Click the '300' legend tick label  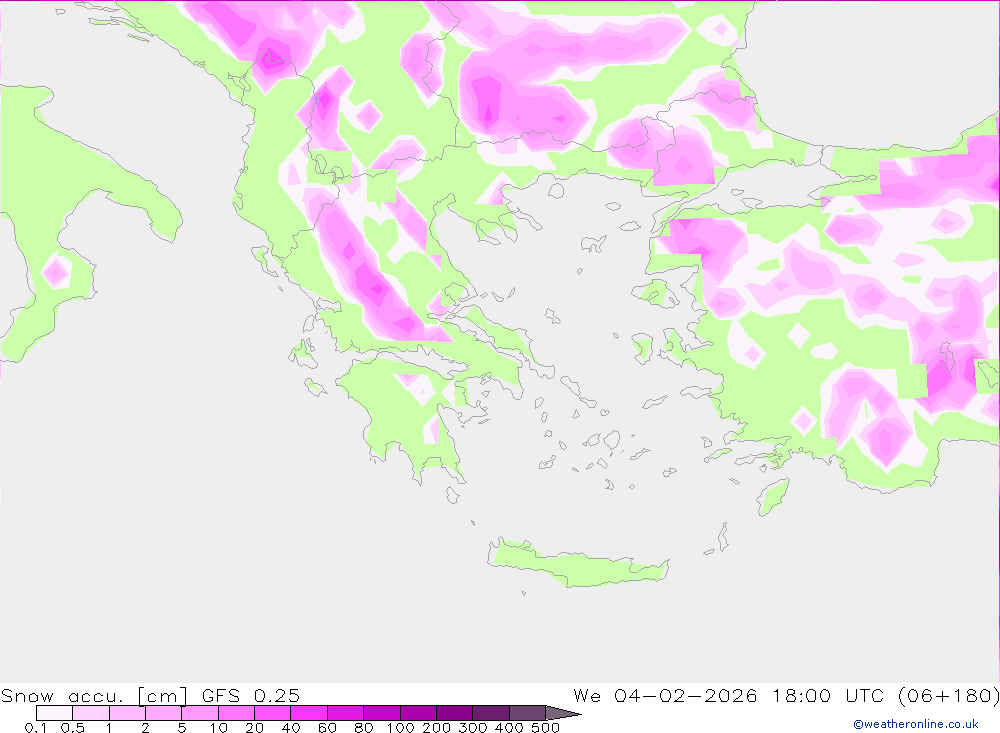click(473, 727)
